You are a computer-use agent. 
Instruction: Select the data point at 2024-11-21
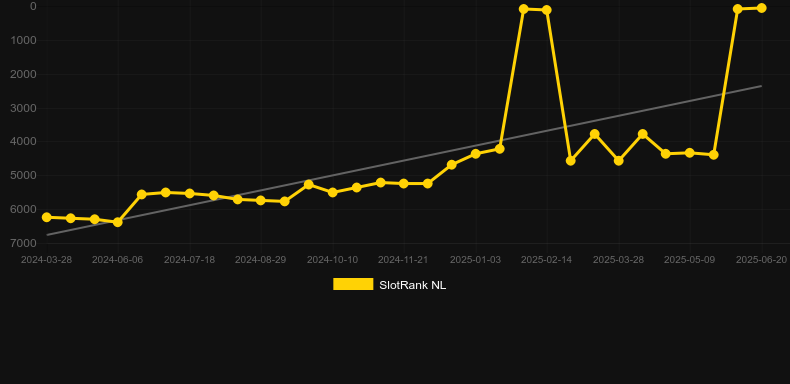click(x=404, y=183)
